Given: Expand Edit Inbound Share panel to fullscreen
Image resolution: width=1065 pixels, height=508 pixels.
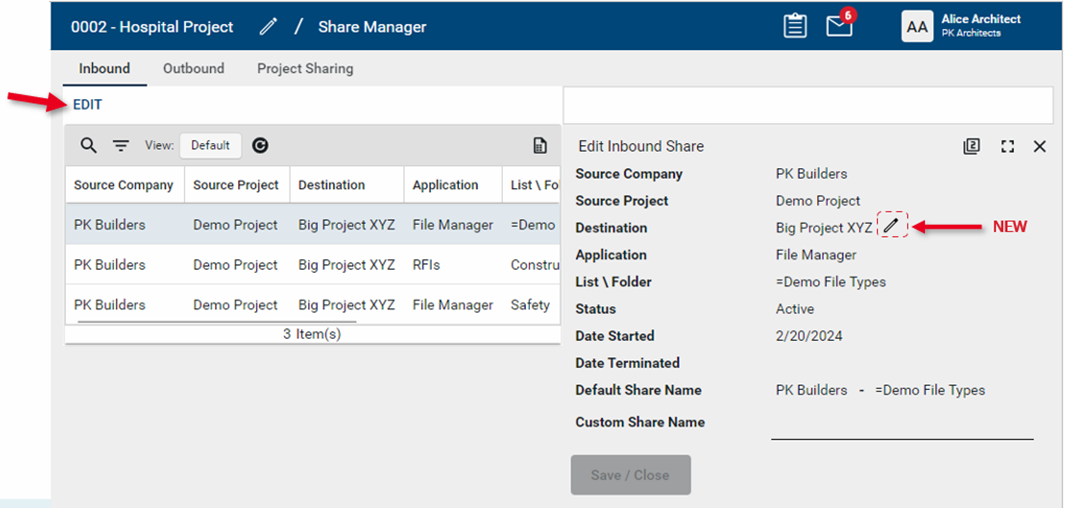Looking at the screenshot, I should [x=1007, y=146].
